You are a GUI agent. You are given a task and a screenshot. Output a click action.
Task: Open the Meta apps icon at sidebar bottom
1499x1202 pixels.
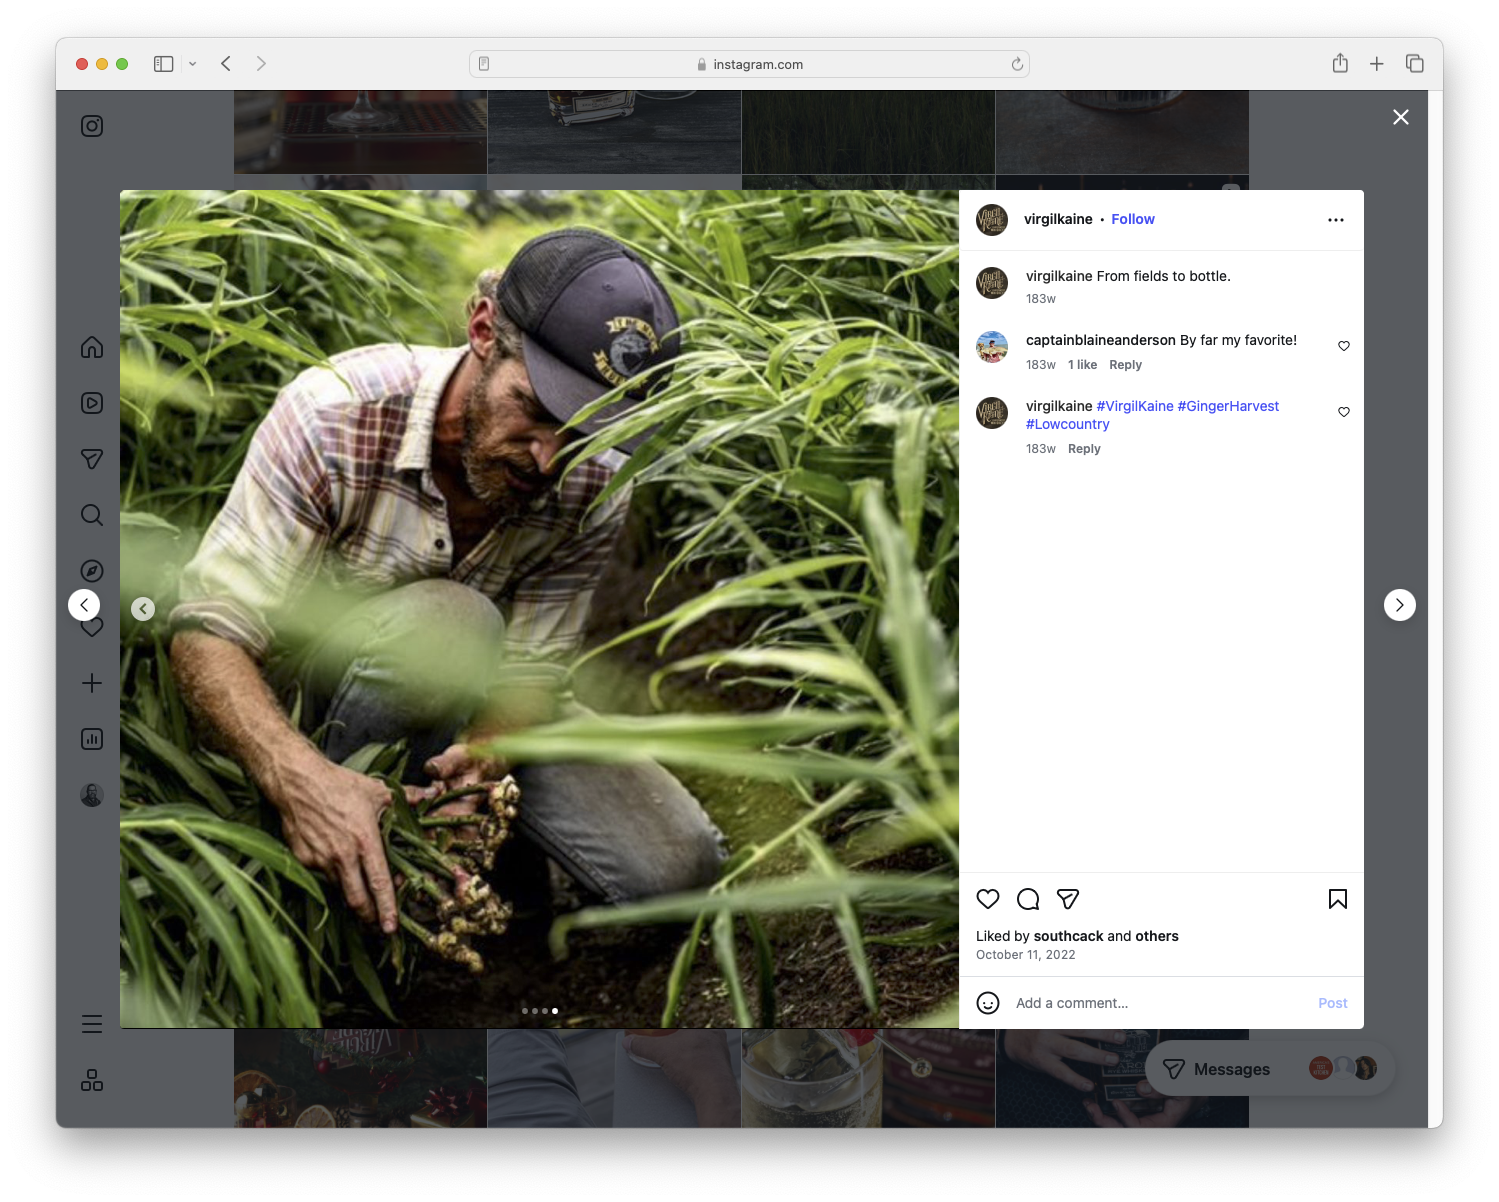point(92,1080)
